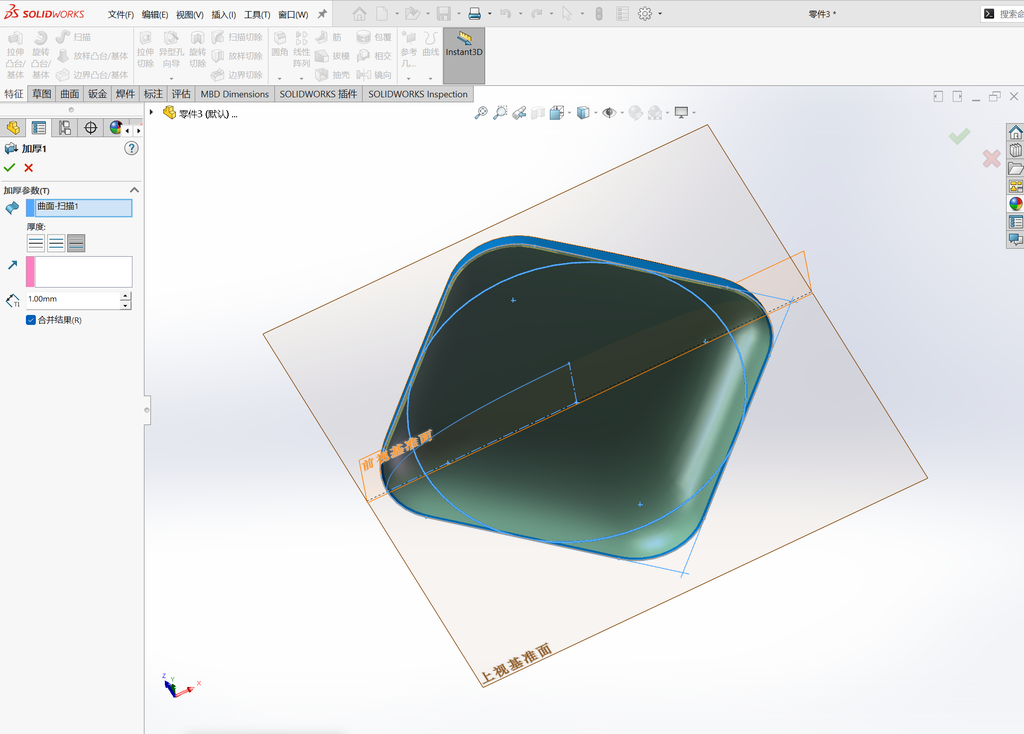Open the View Settings dropdown arrow
1024x734 pixels.
694,113
